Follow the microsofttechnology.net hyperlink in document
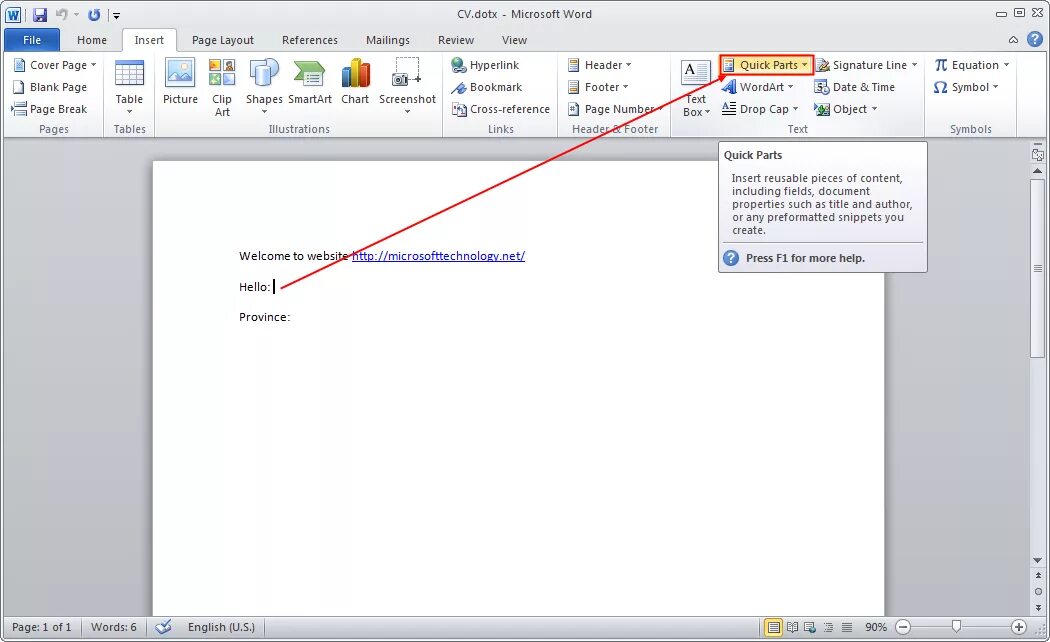The height and width of the screenshot is (642, 1050). pos(439,256)
